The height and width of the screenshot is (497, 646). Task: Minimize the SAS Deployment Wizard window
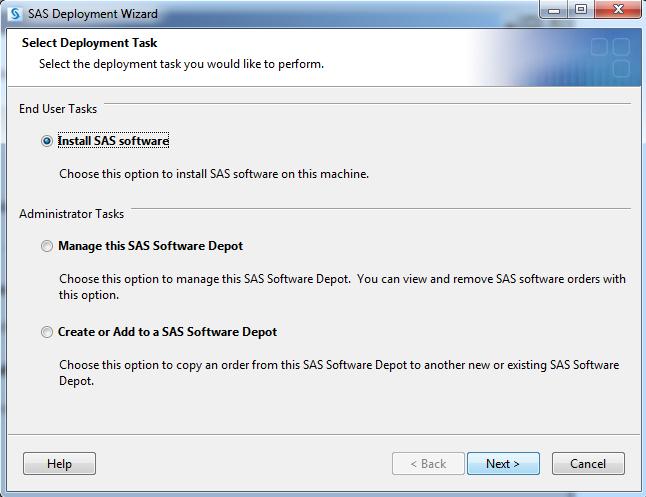(554, 10)
